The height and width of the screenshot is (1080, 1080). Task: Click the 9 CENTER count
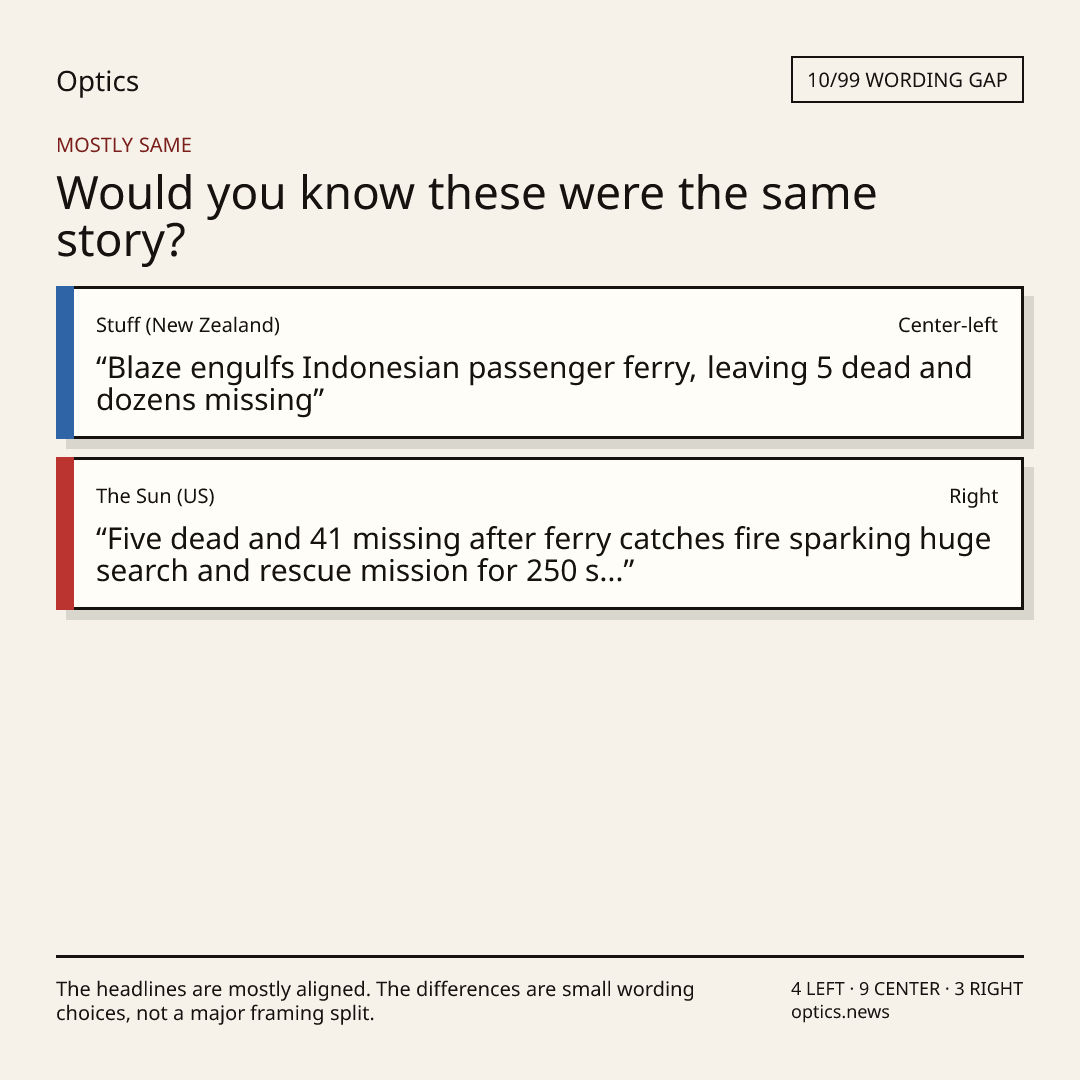tap(899, 989)
